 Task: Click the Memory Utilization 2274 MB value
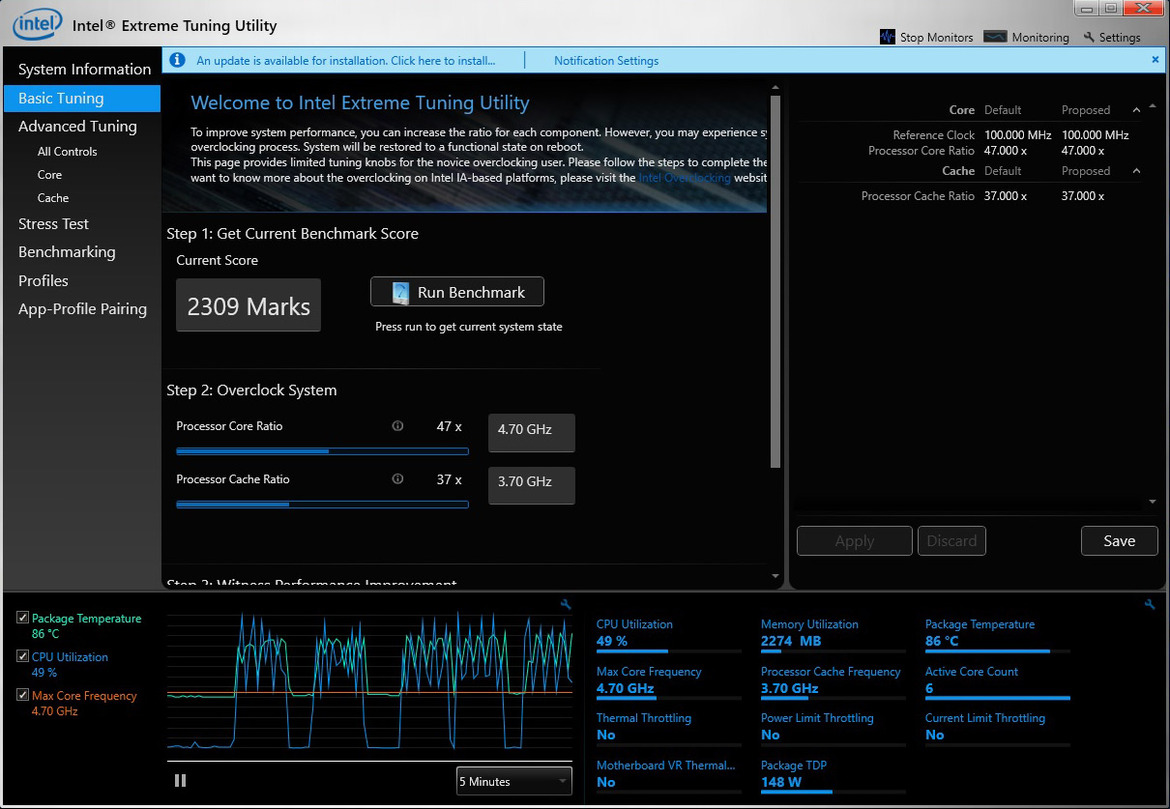[791, 640]
